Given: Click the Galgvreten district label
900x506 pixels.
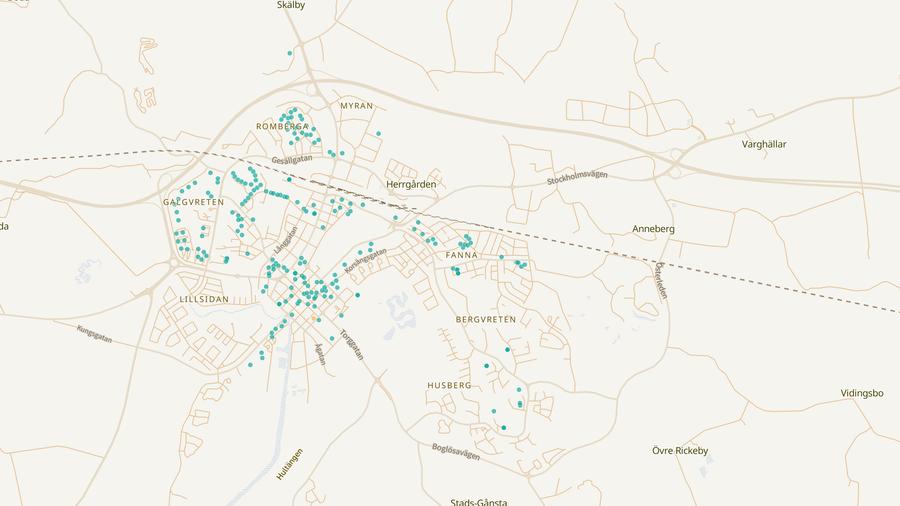Looking at the screenshot, I should 193,202.
